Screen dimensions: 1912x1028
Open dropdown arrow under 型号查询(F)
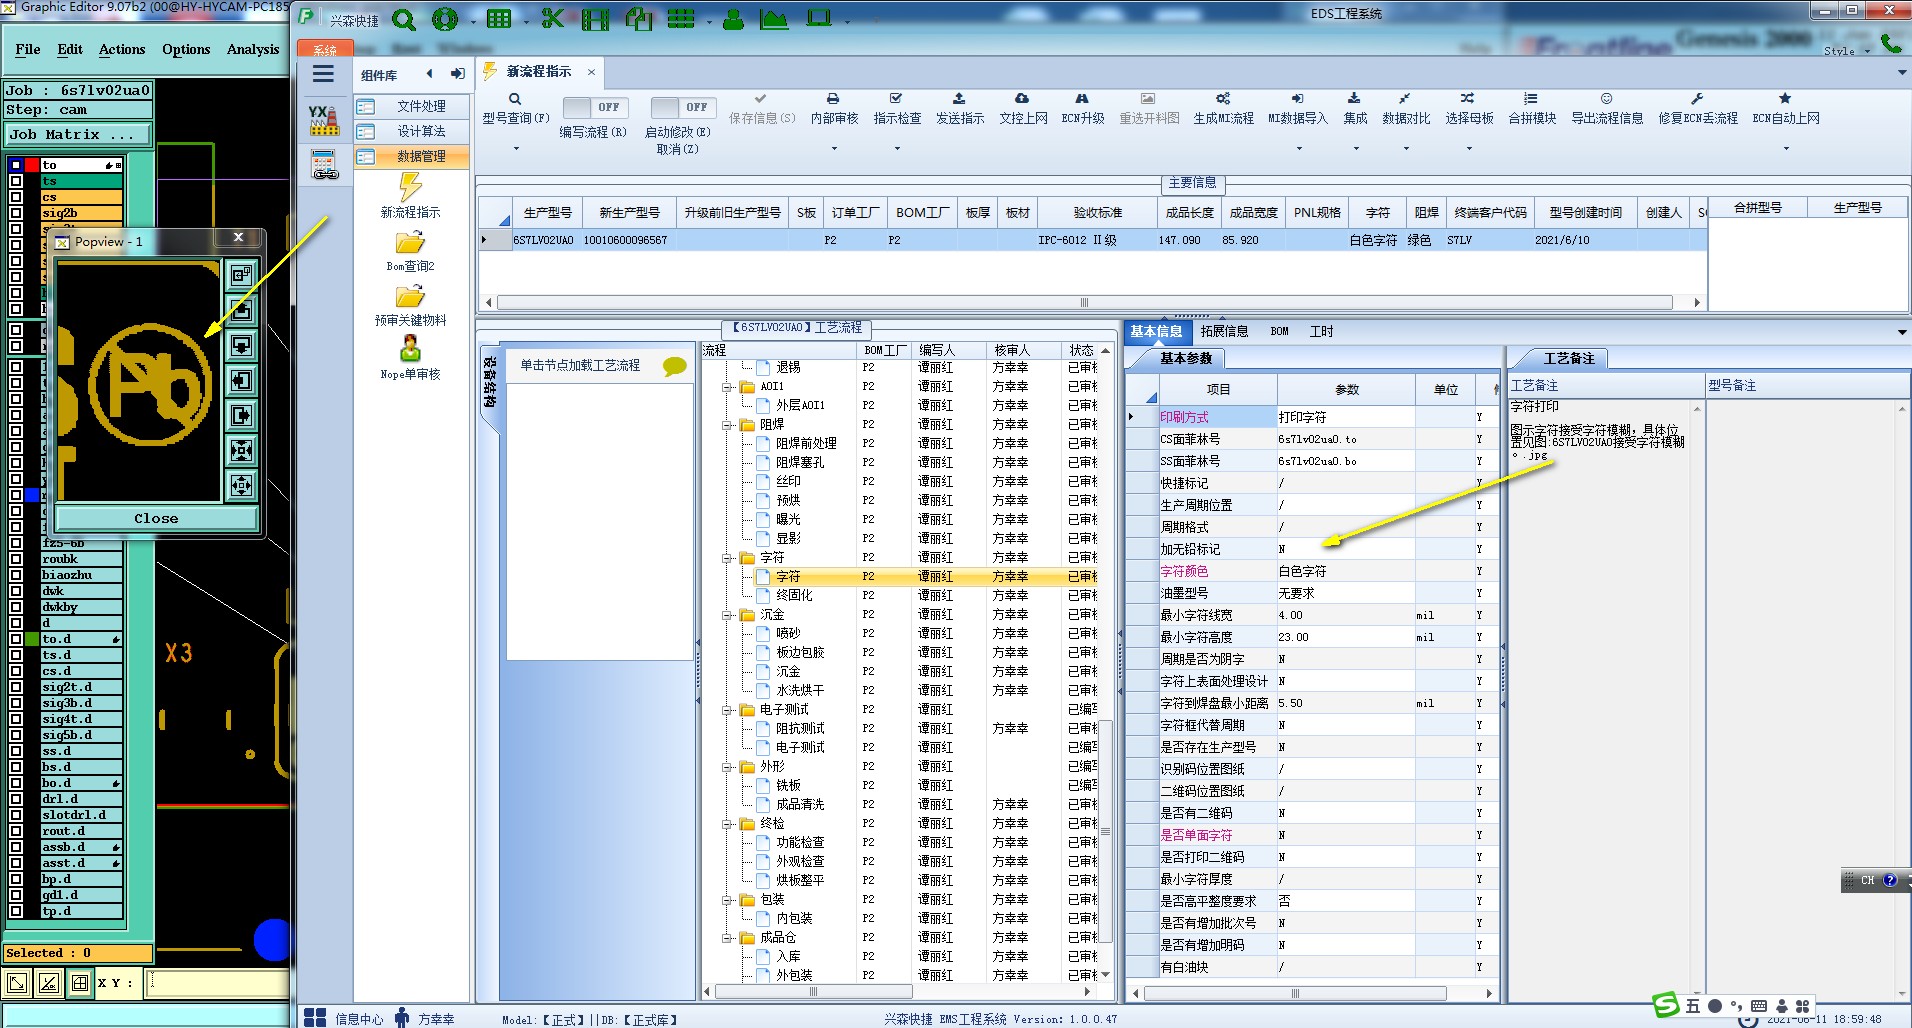516,149
